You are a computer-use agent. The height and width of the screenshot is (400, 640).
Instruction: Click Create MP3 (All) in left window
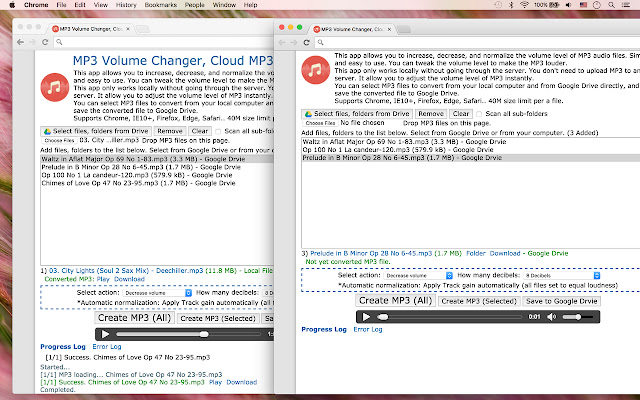coord(135,318)
